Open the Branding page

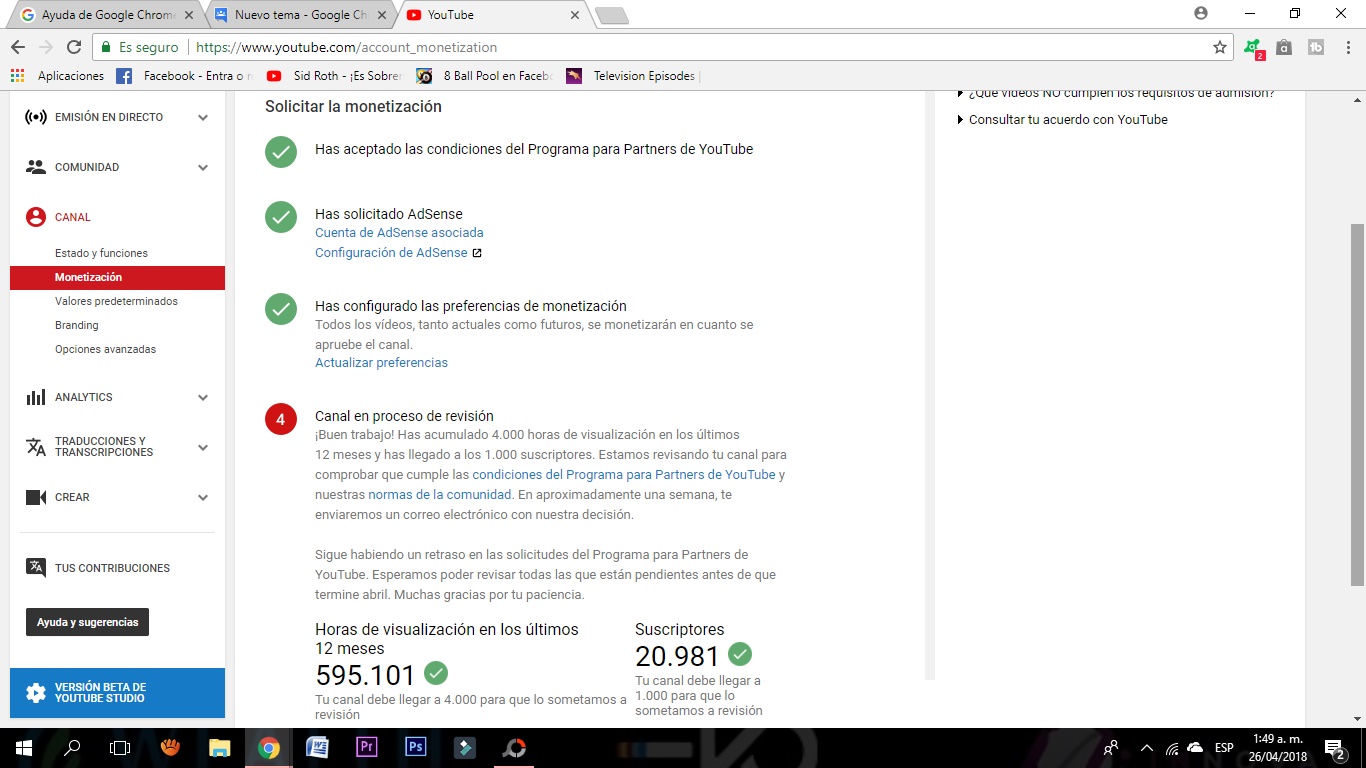pos(77,325)
